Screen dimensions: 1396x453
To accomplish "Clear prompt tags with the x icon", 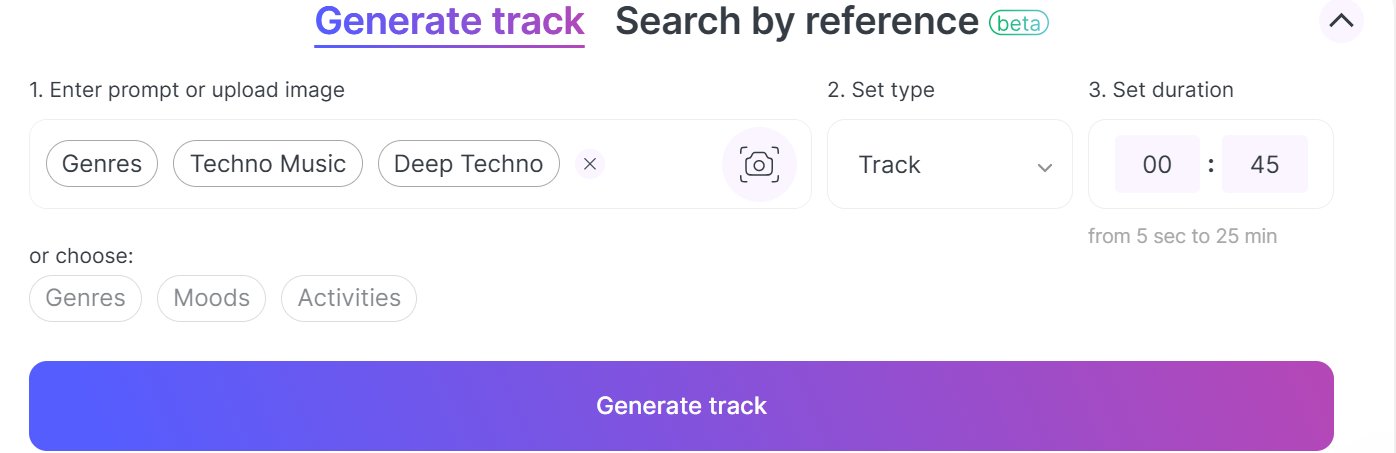I will tap(590, 164).
